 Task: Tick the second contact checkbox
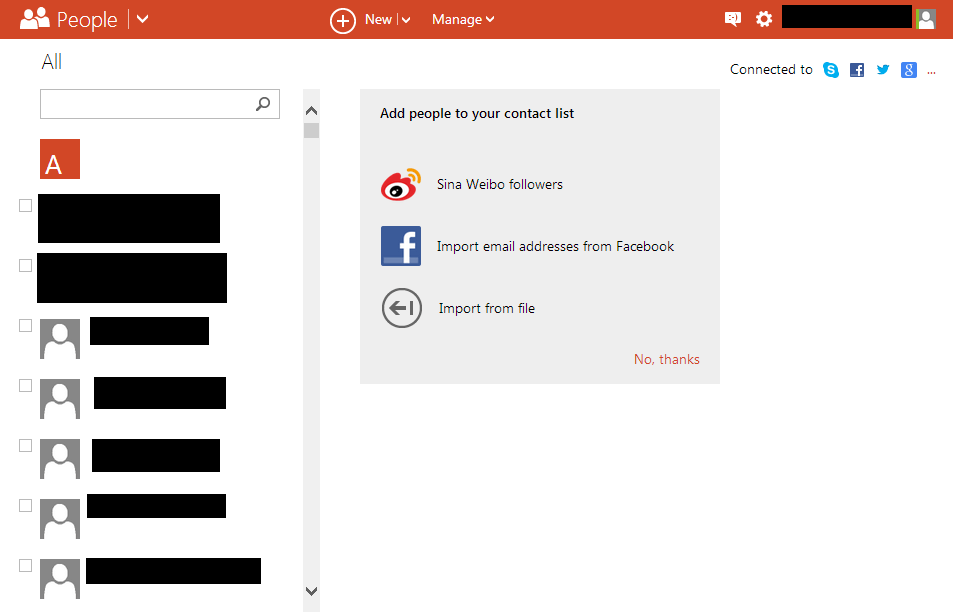[26, 266]
